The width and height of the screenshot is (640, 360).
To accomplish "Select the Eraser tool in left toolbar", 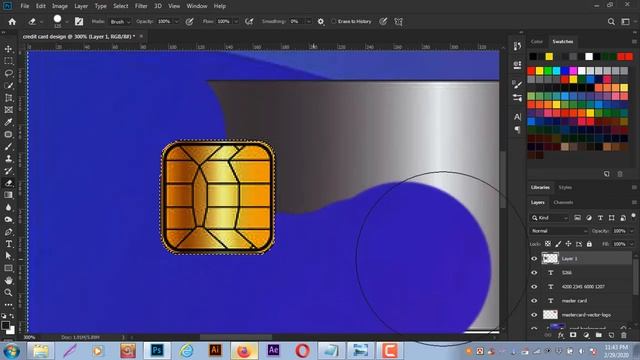I will (x=8, y=183).
